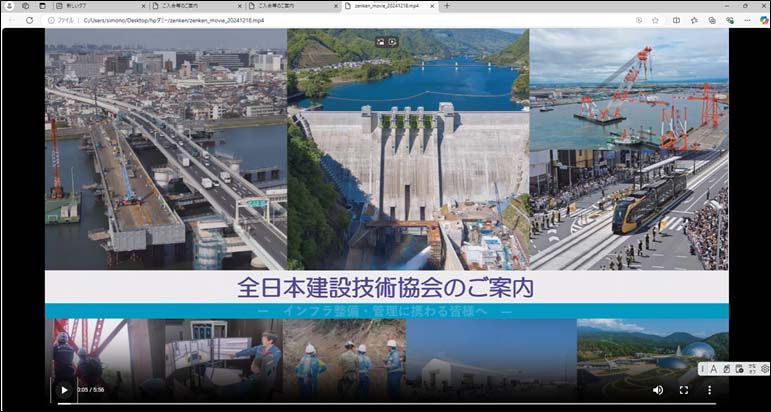Open the Browser essentials icon
The width and height of the screenshot is (771, 412).
pyautogui.click(x=730, y=20)
